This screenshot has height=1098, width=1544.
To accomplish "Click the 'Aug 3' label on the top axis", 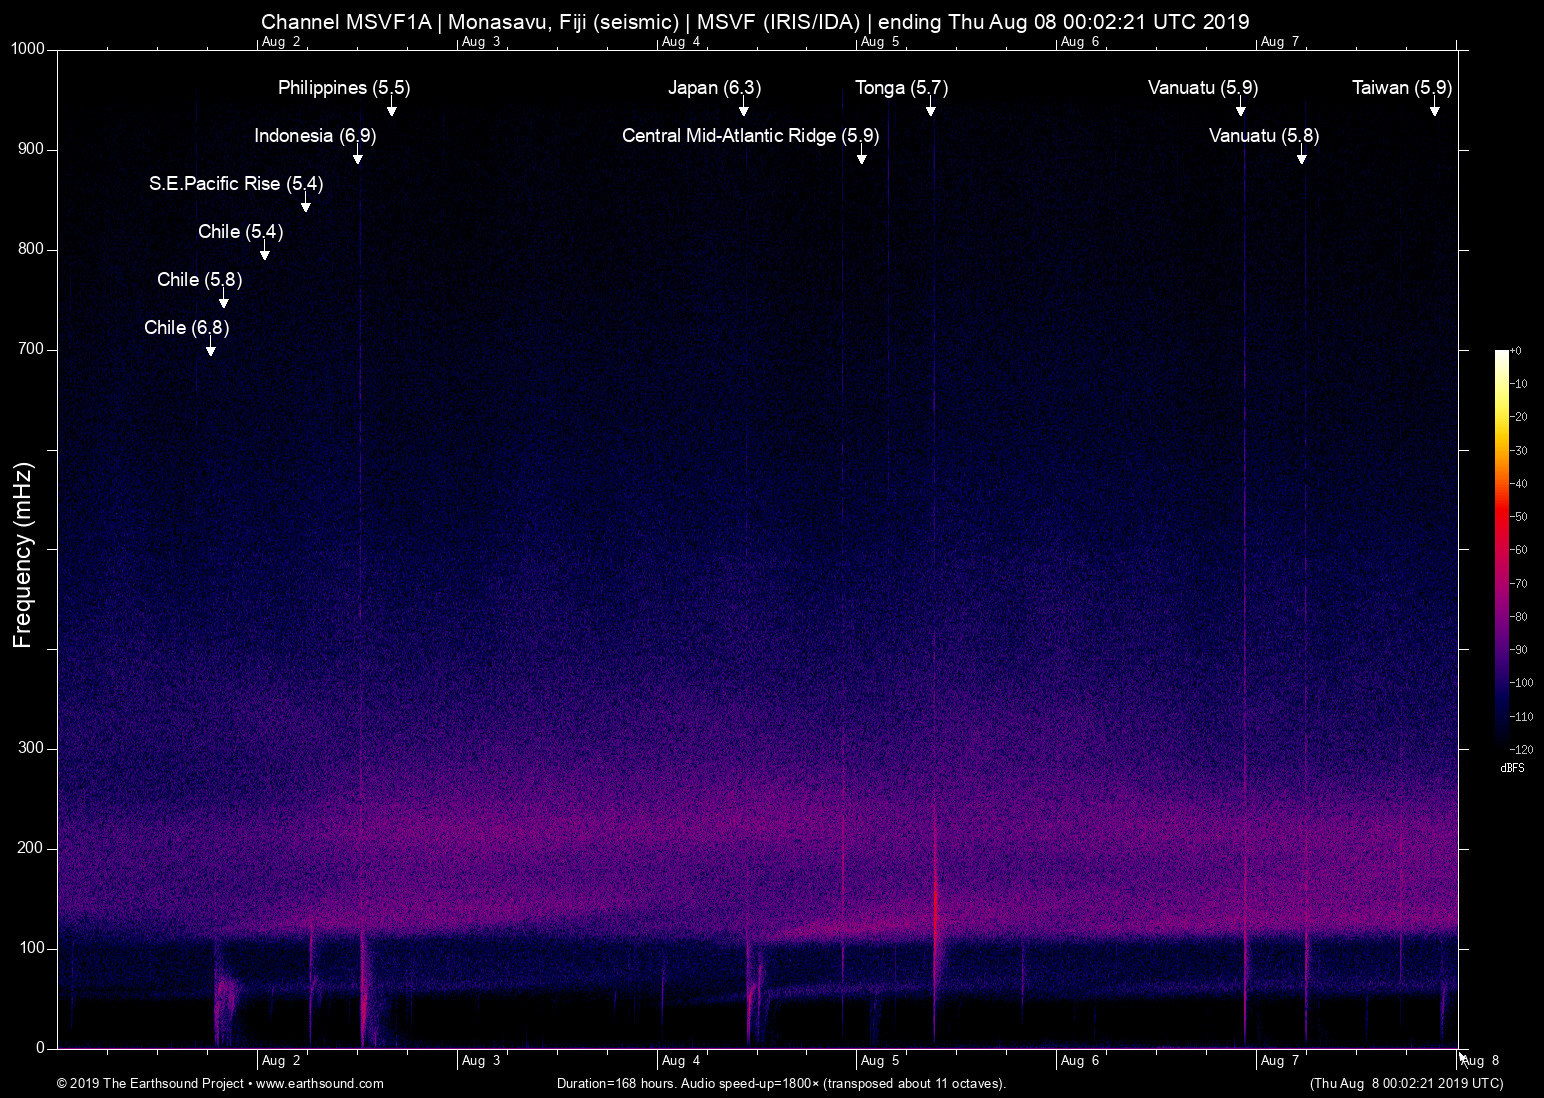I will click(x=481, y=42).
